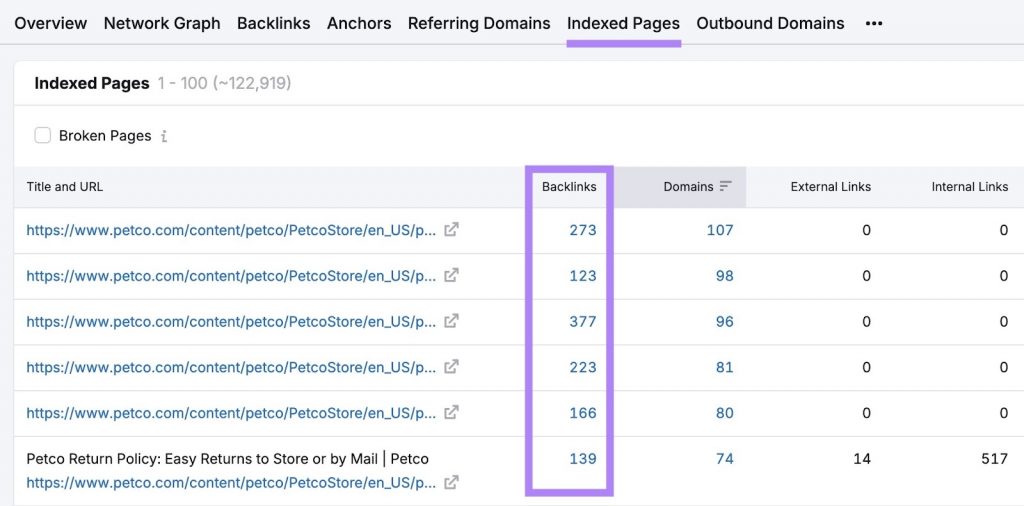Viewport: 1024px width, 506px height.
Task: Open petco.com URL in 81 domains row
Action: click(x=231, y=367)
